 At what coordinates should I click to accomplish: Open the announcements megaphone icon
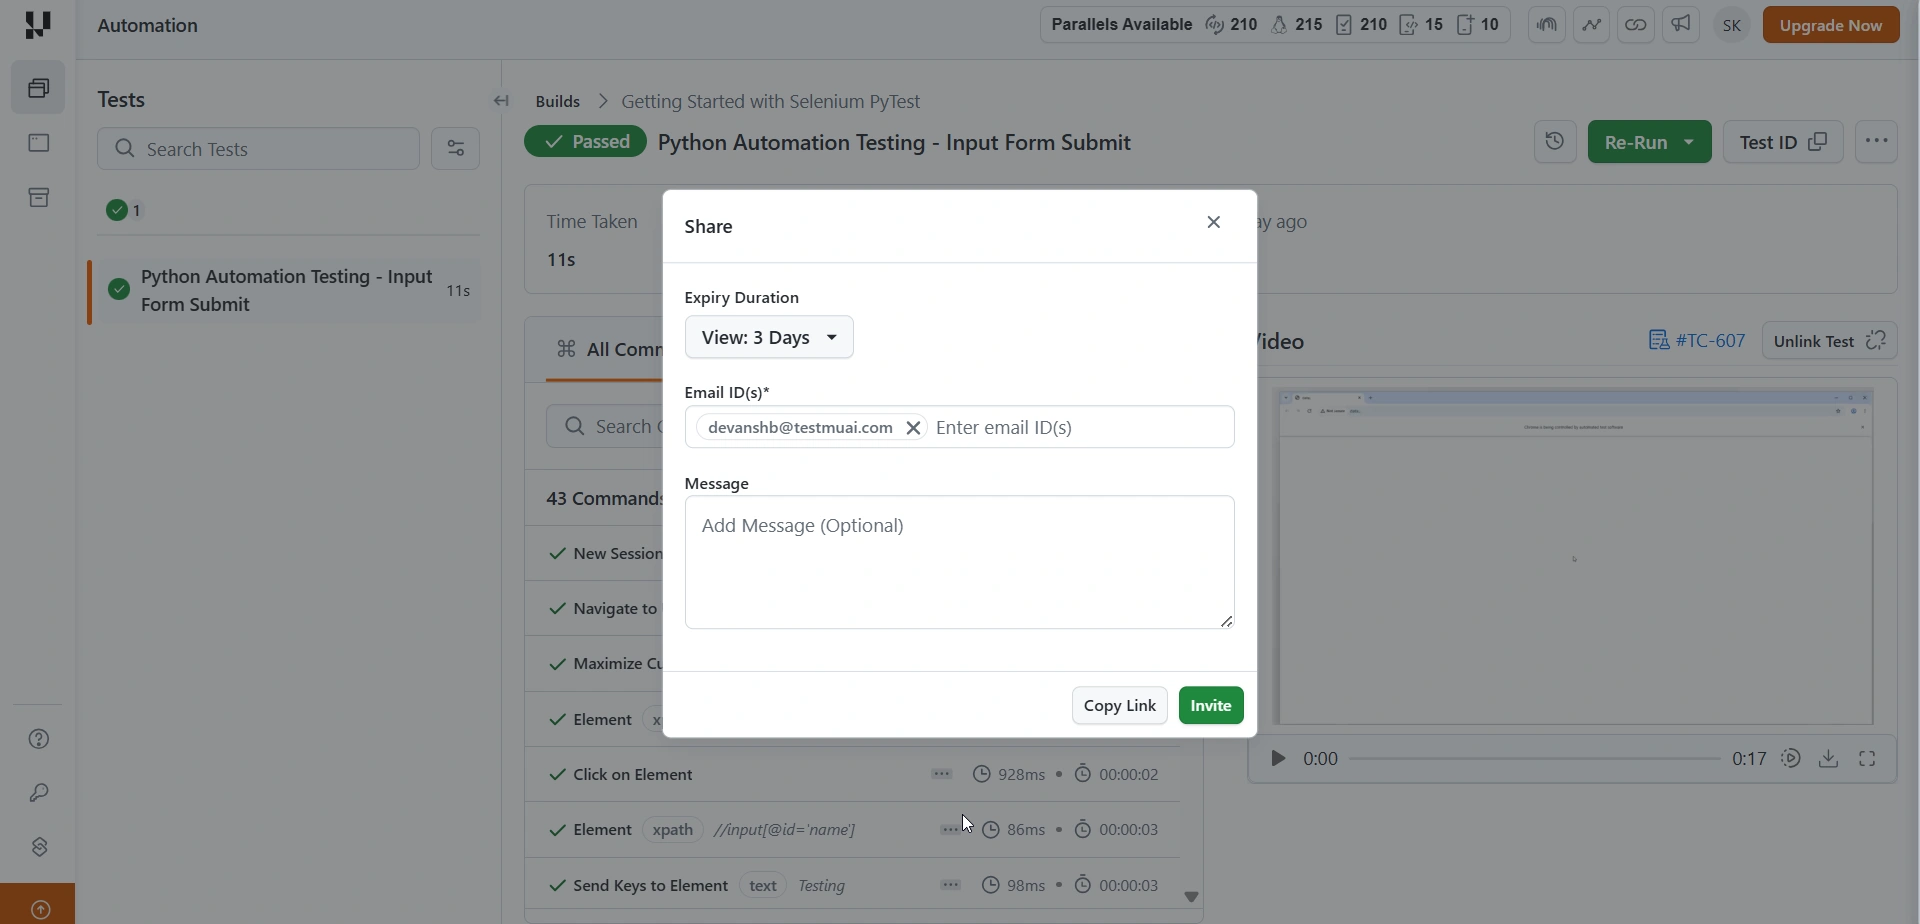(1682, 25)
